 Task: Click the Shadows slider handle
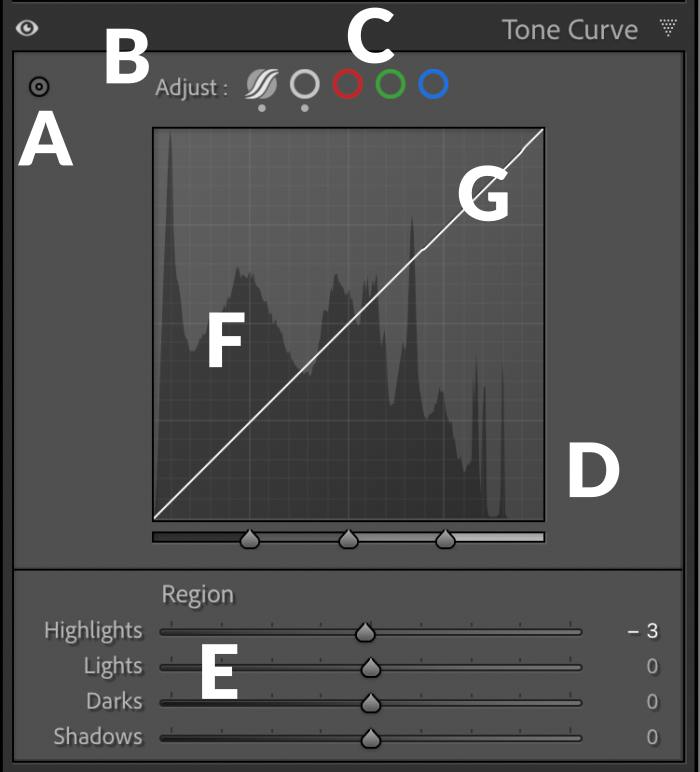pyautogui.click(x=370, y=738)
